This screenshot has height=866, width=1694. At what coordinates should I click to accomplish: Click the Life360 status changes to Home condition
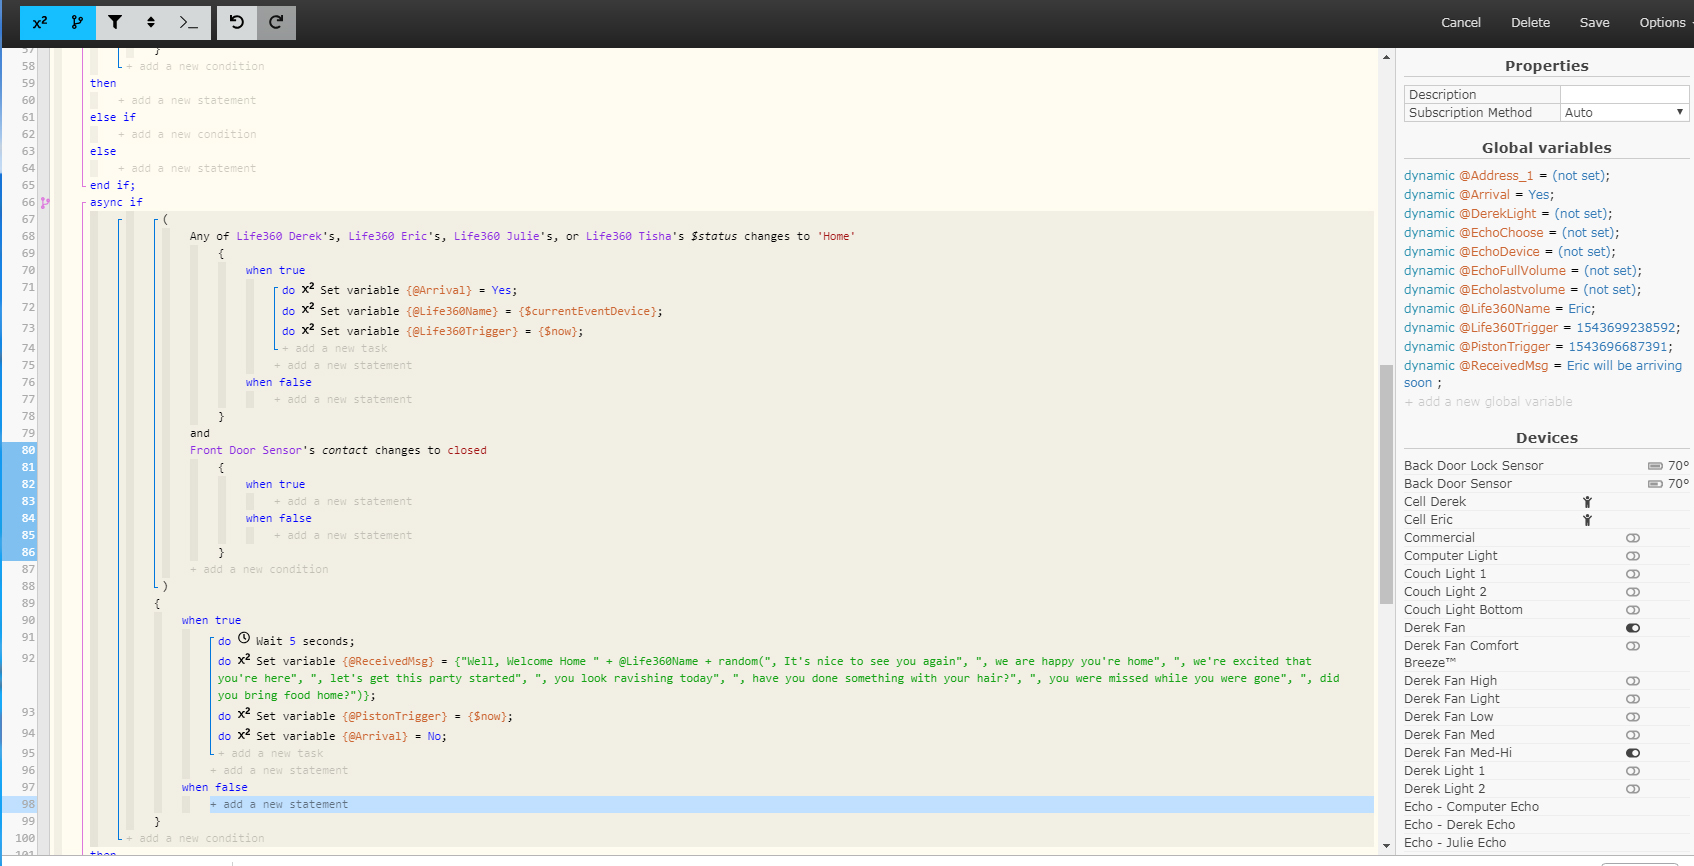(x=522, y=236)
